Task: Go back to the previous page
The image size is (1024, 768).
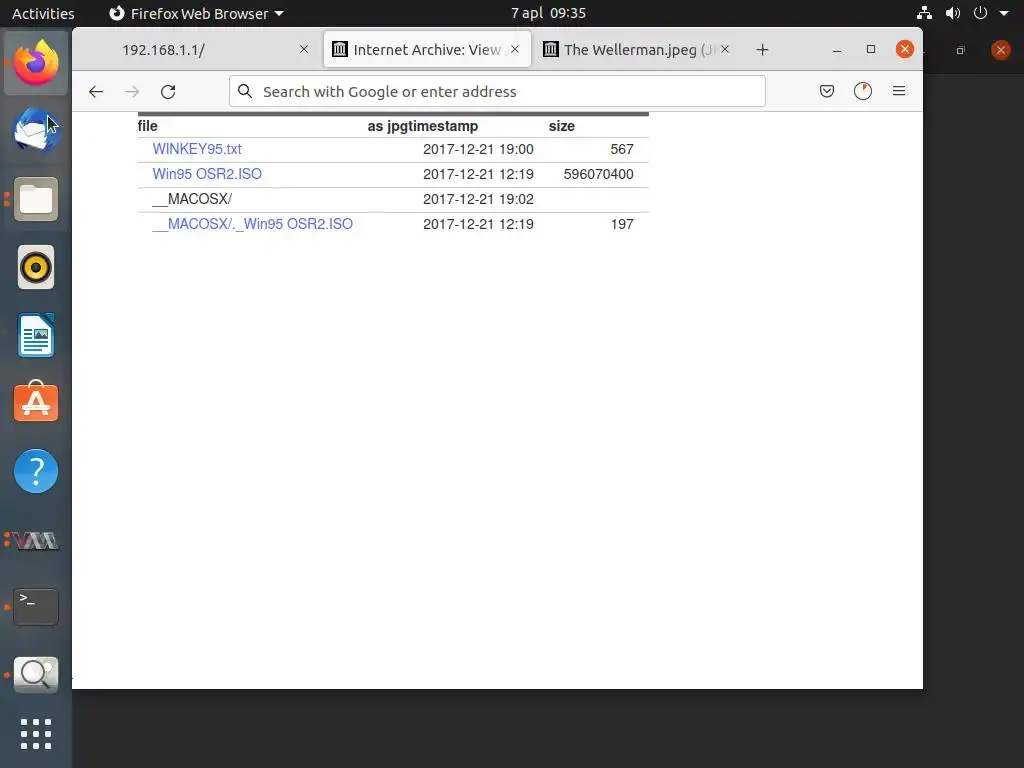Action: [x=96, y=91]
